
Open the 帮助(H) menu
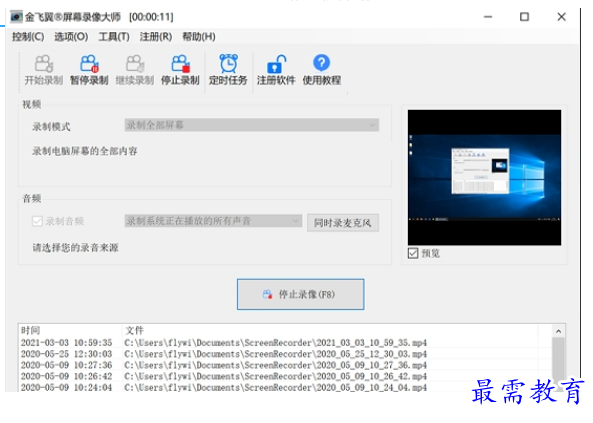(199, 37)
